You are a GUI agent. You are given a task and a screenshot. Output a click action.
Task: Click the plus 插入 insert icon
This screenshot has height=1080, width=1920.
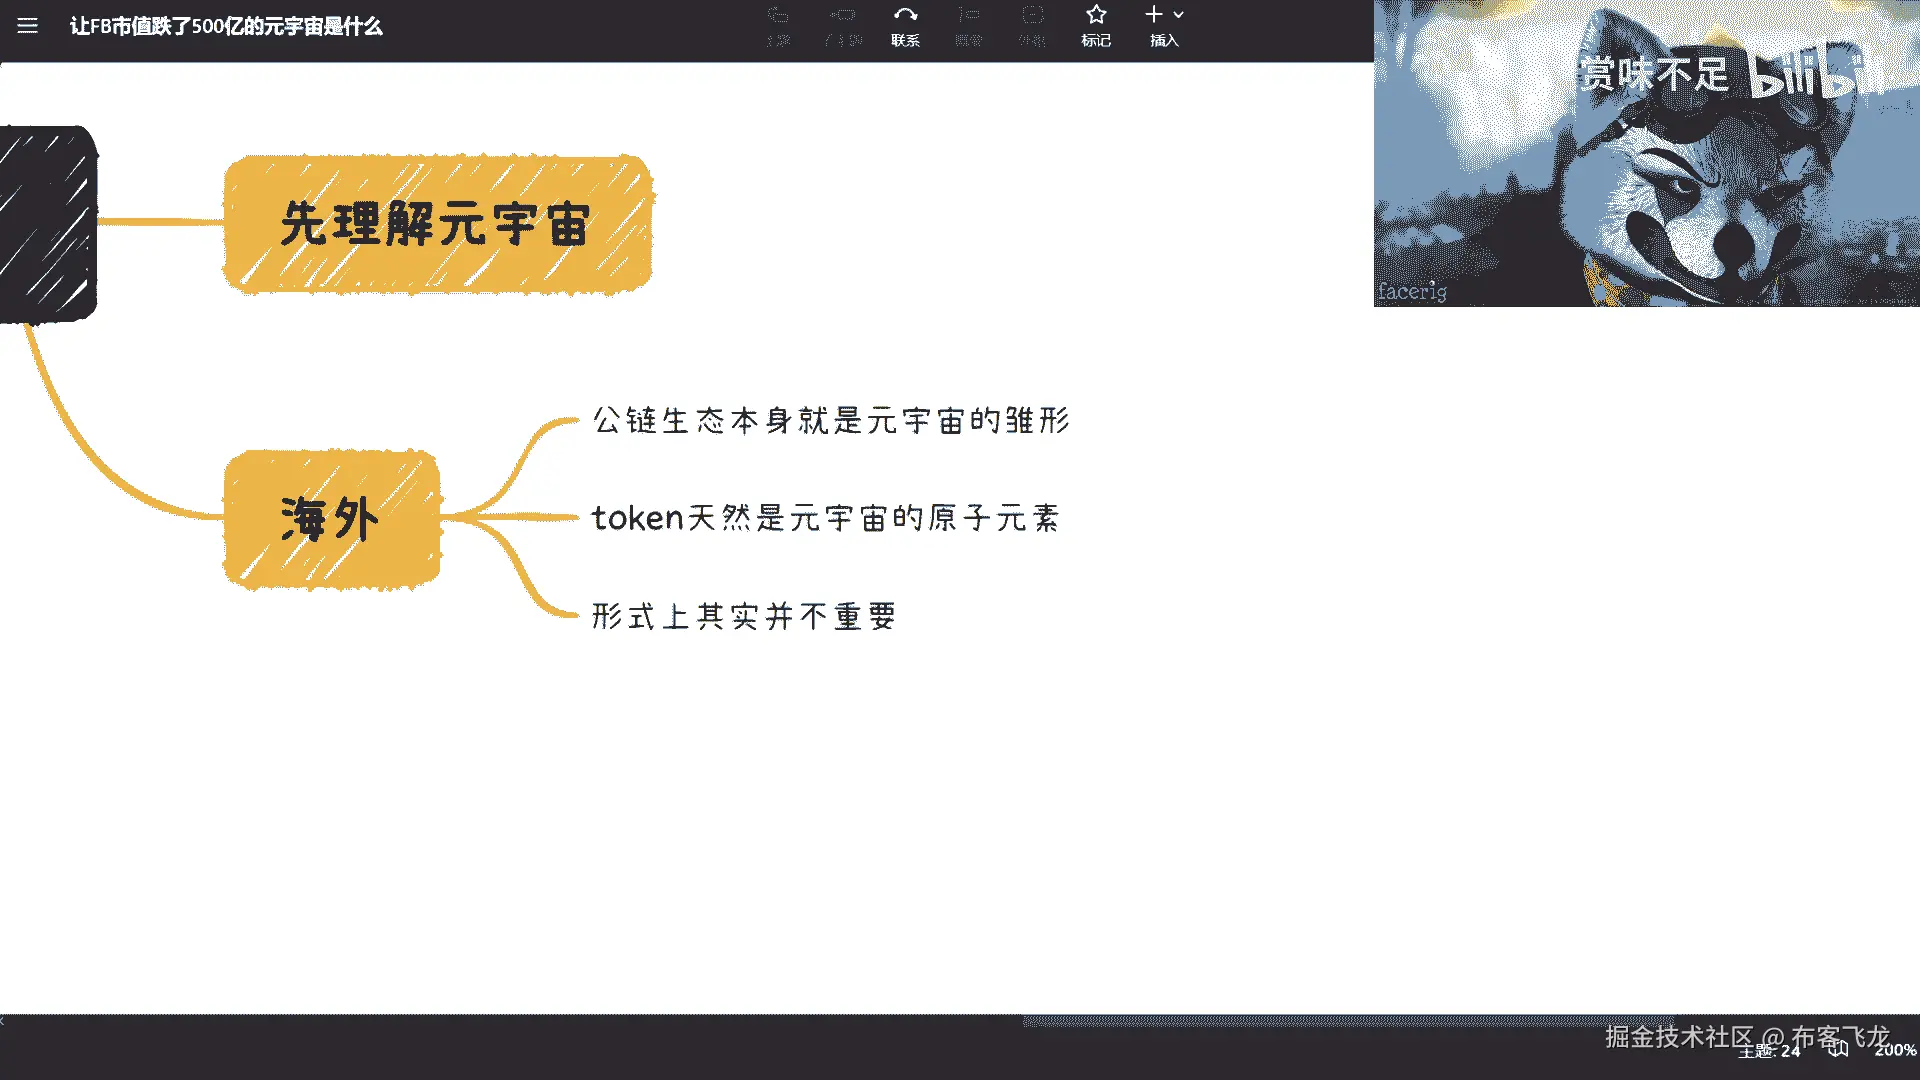tap(1154, 15)
